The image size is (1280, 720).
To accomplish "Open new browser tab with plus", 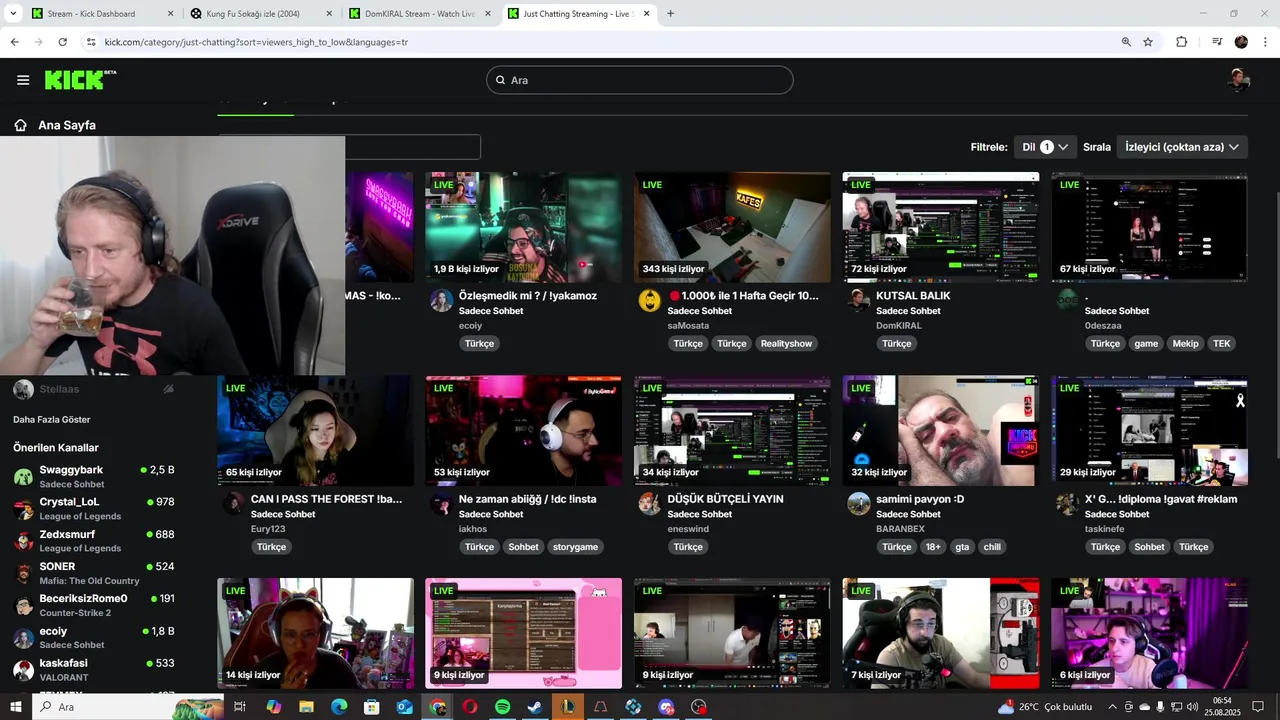I will pos(670,14).
